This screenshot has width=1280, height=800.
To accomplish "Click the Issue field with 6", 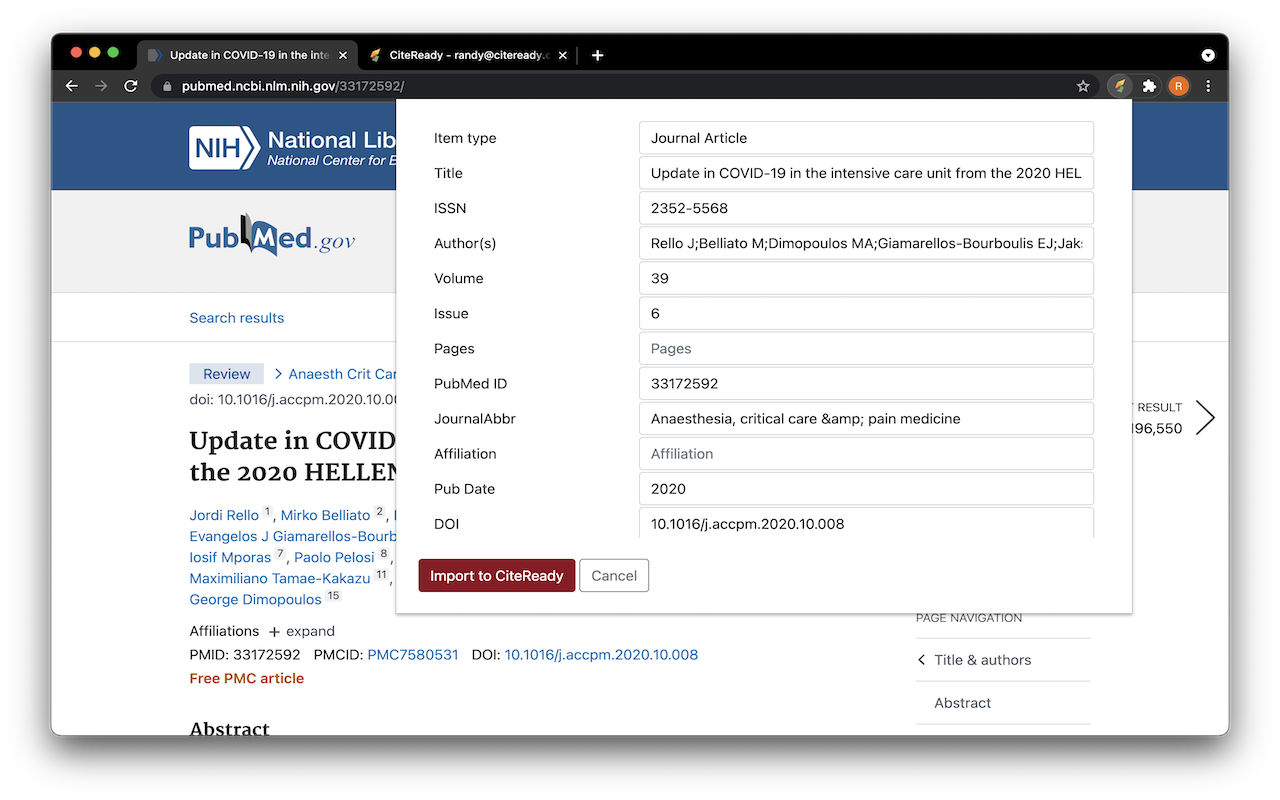I will 866,313.
